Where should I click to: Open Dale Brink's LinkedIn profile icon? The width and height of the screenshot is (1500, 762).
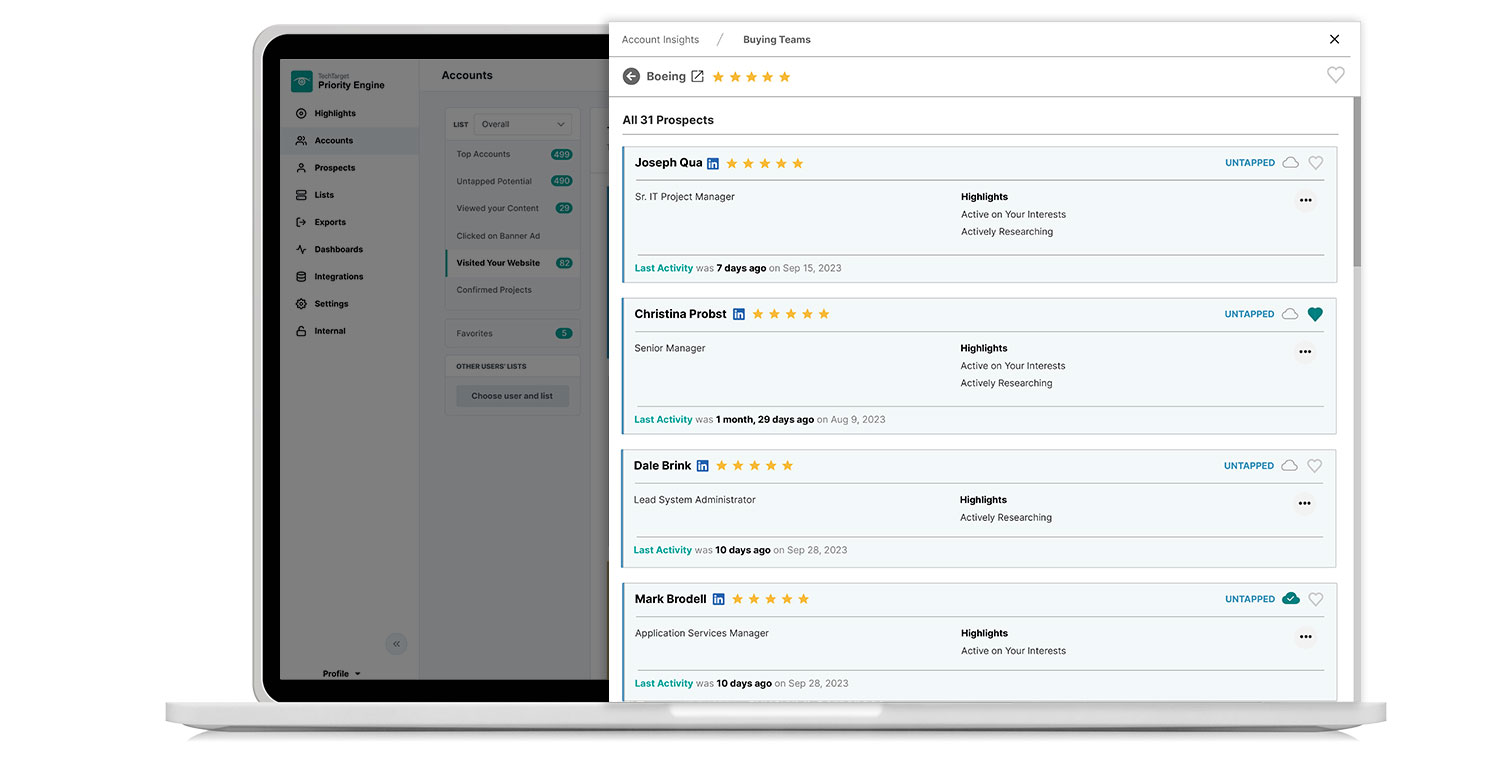[x=703, y=466]
